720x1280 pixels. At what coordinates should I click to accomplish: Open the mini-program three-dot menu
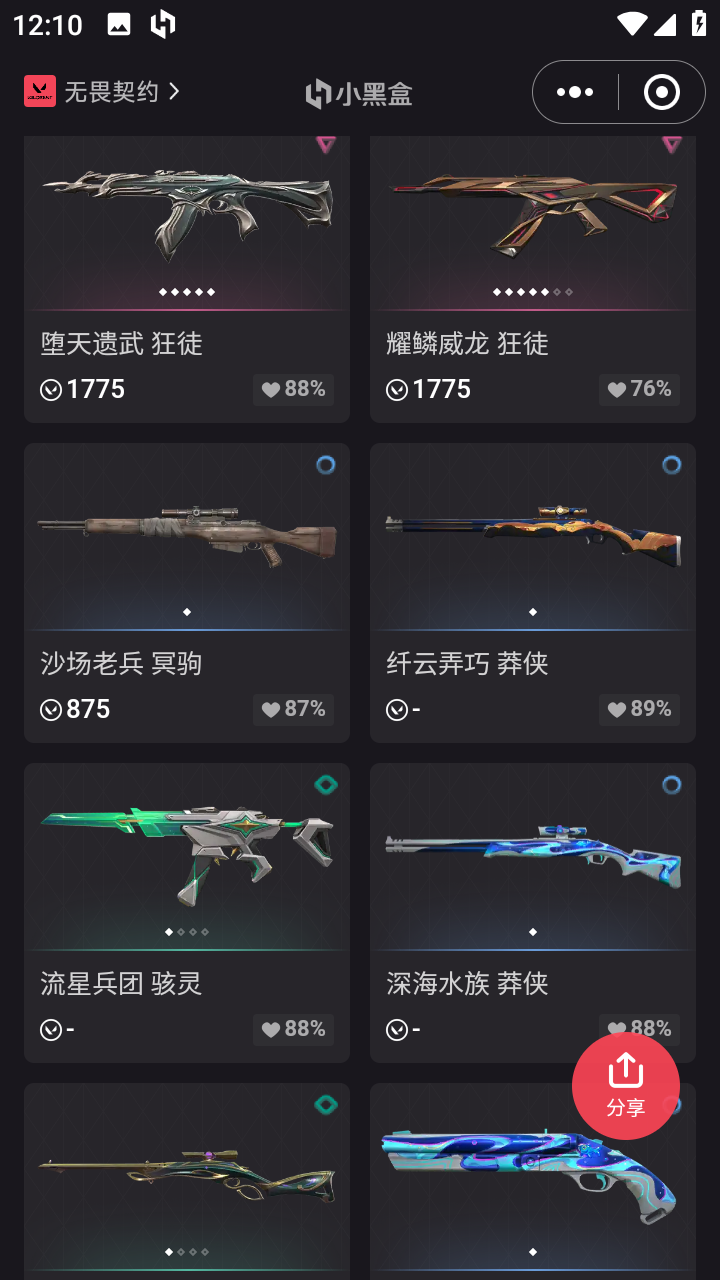coord(575,92)
